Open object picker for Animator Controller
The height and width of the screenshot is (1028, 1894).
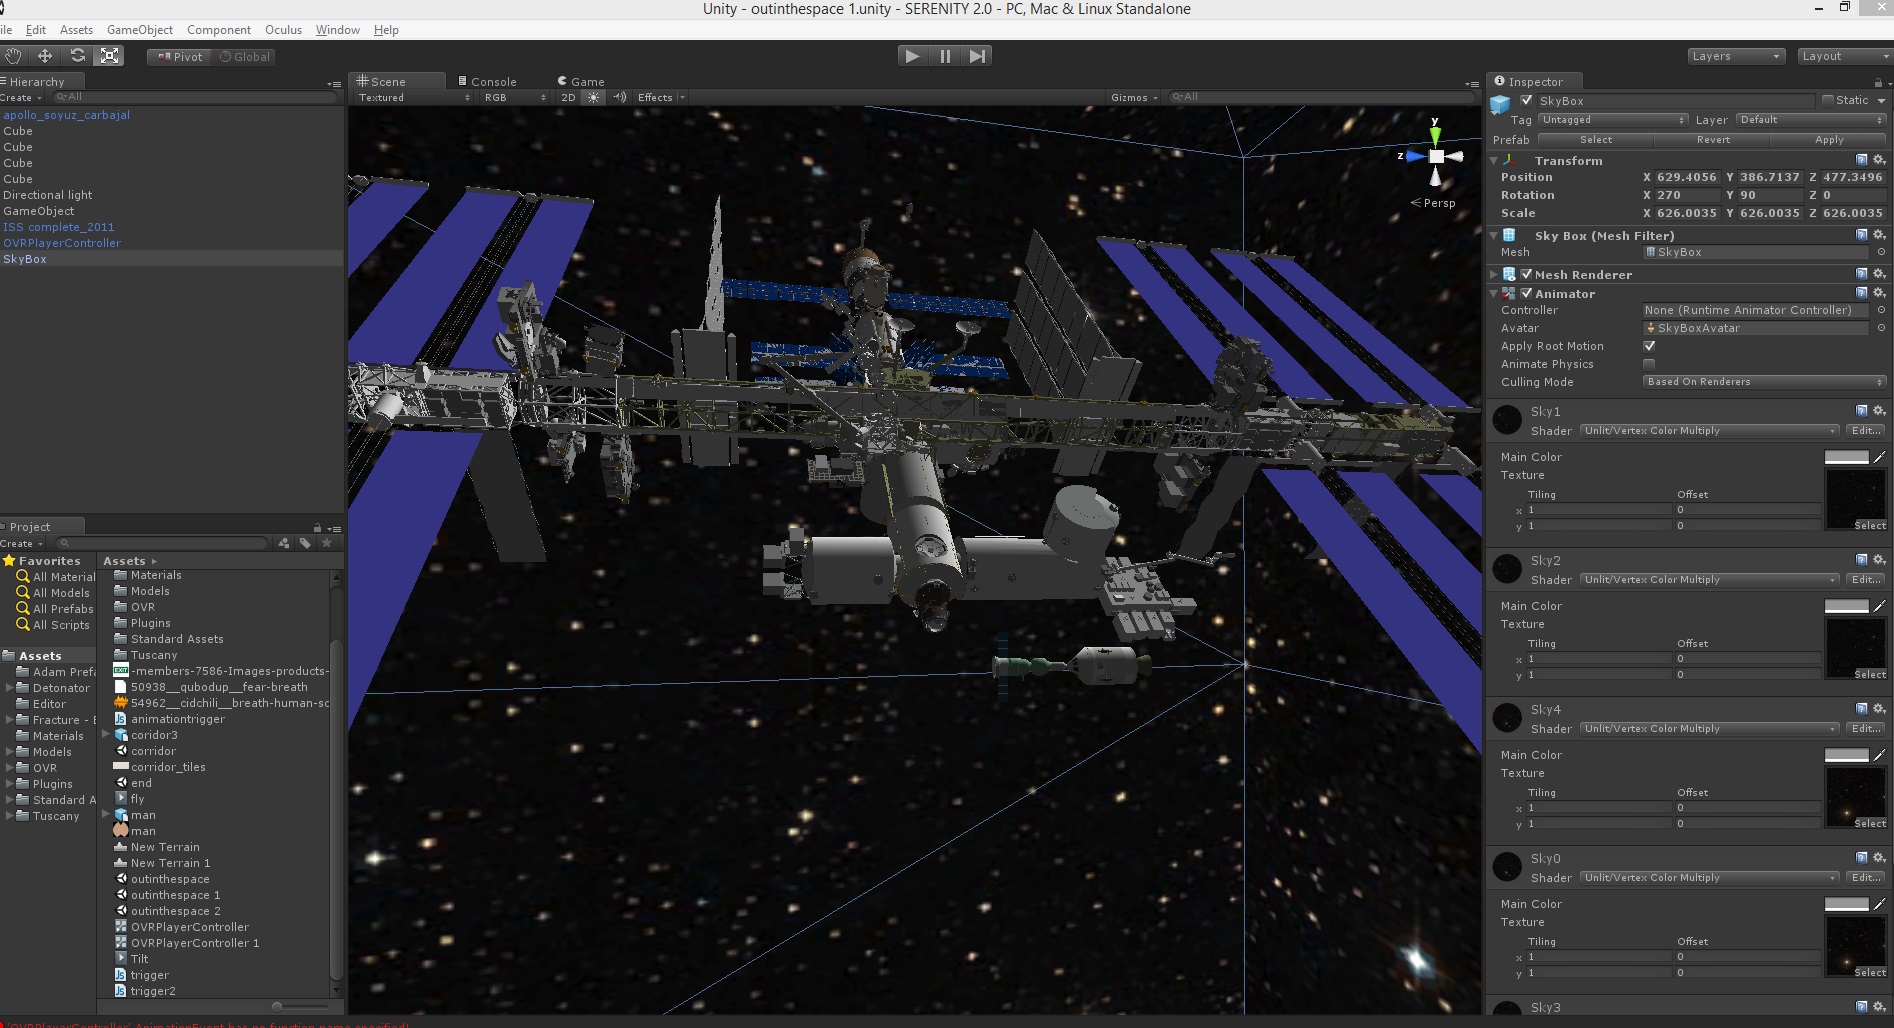(x=1881, y=310)
